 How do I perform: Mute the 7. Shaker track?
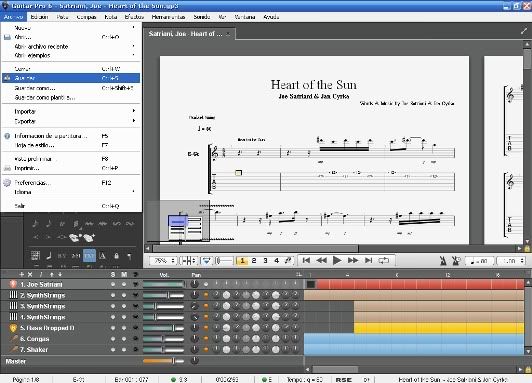tap(124, 349)
